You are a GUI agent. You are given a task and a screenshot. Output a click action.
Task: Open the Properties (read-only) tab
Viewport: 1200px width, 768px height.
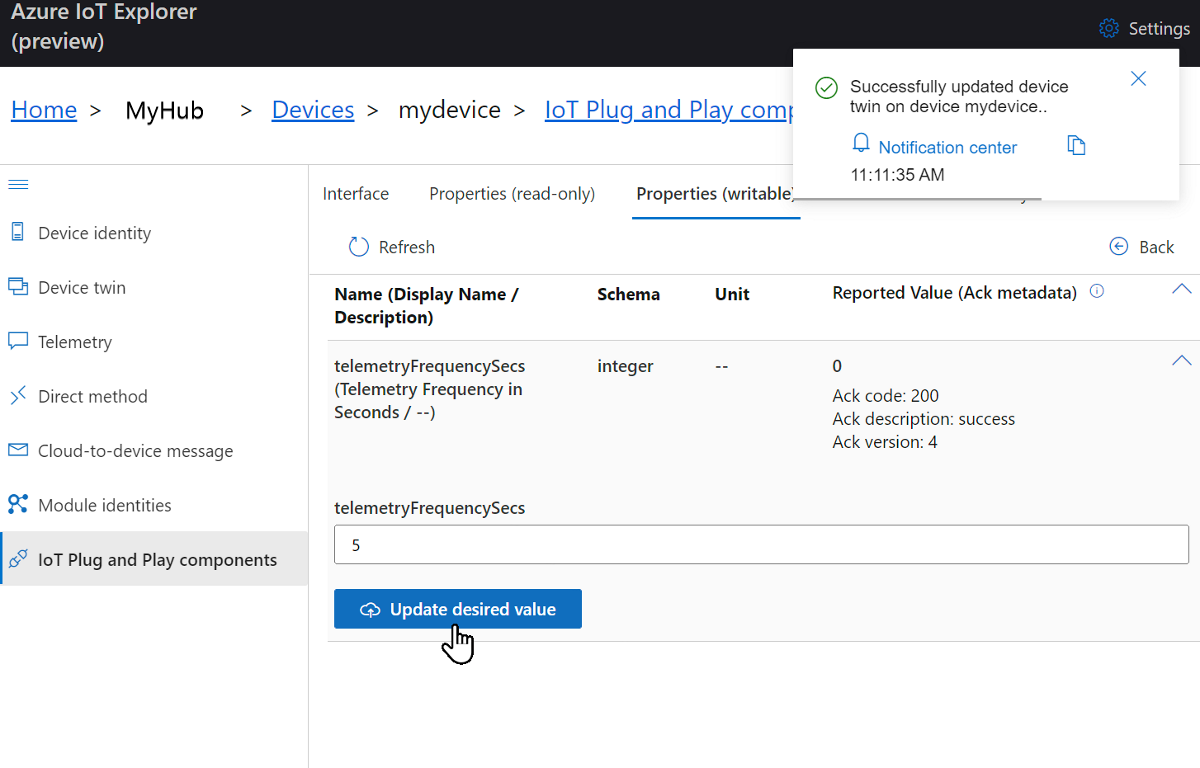coord(511,193)
